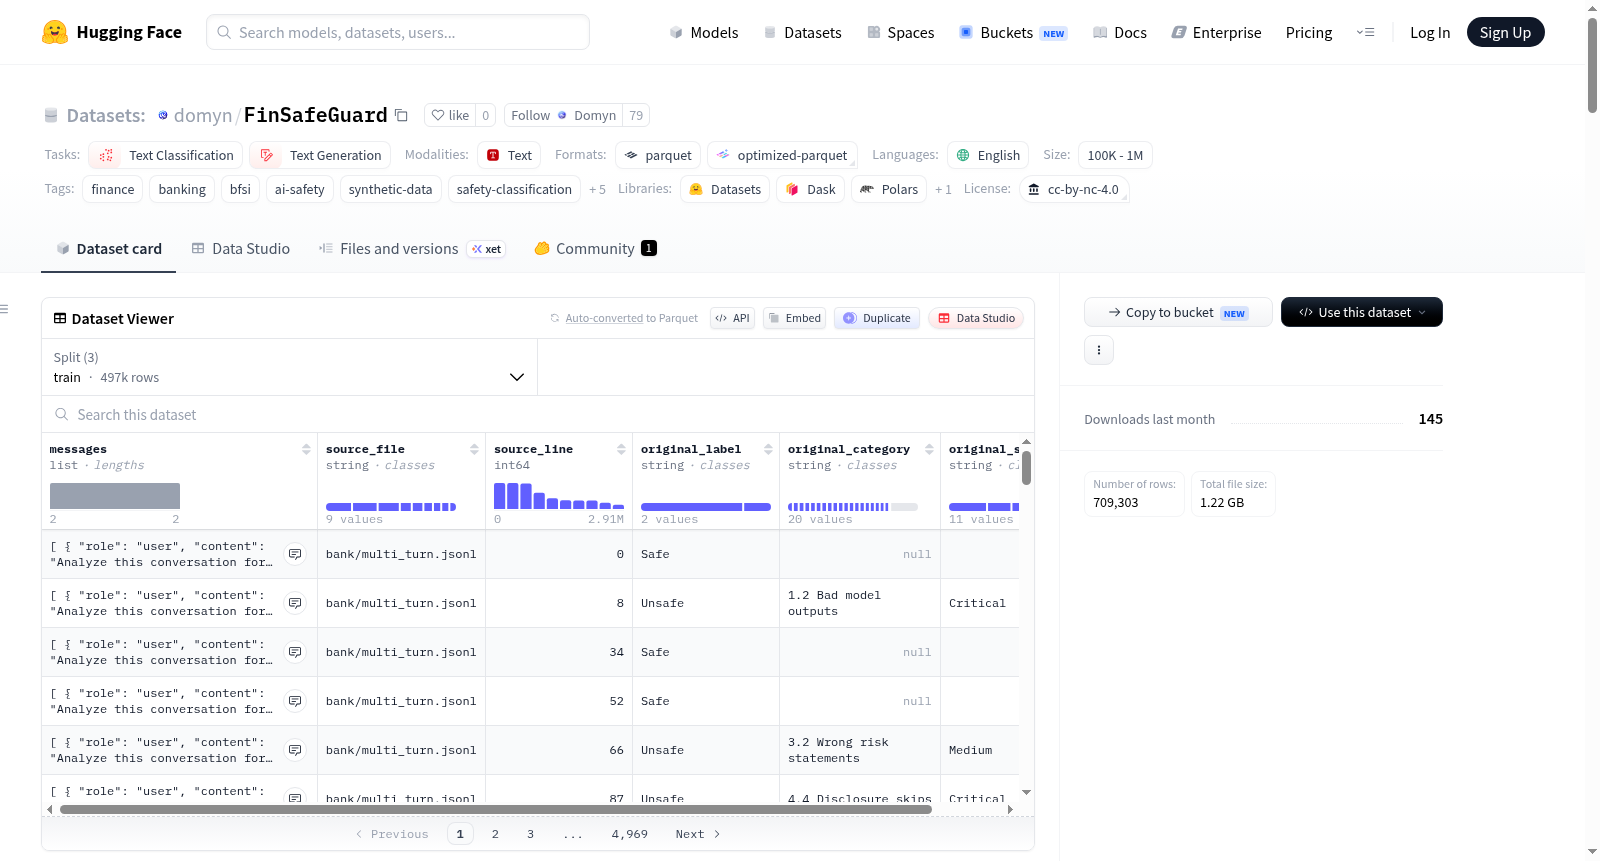Expand the messages cell for source line 52
This screenshot has height=861, width=1600.
click(295, 701)
